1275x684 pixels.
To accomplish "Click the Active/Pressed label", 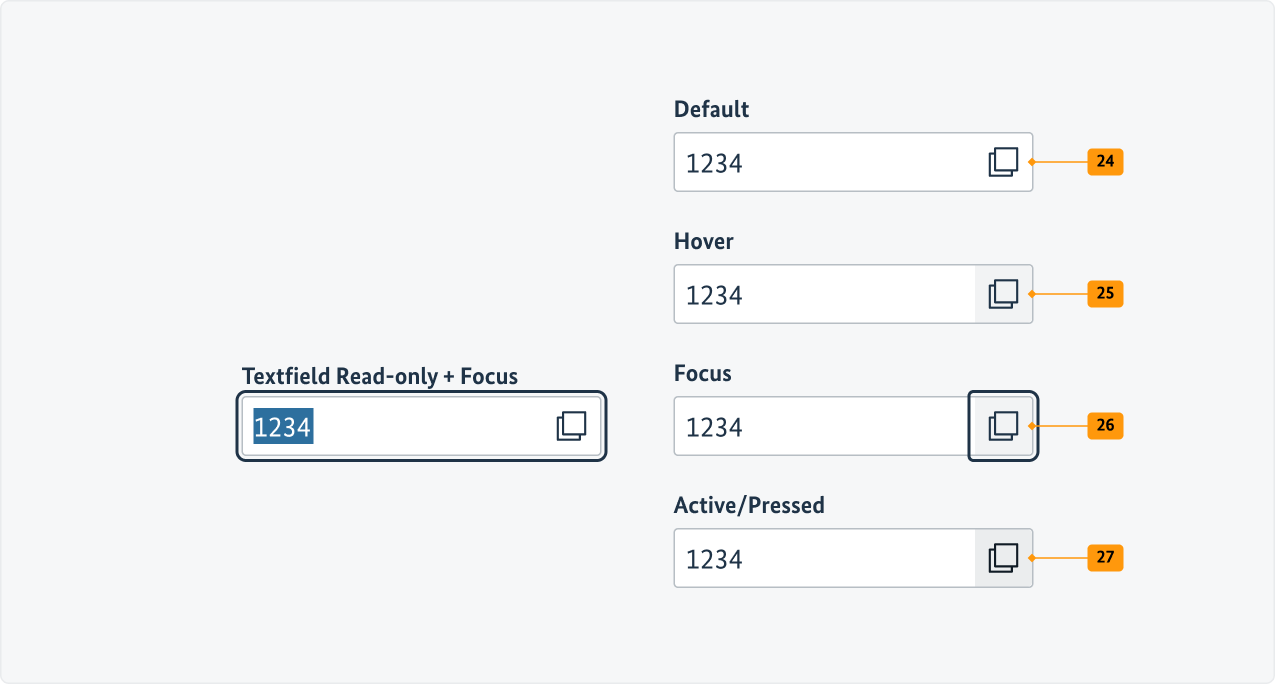I will (x=749, y=505).
